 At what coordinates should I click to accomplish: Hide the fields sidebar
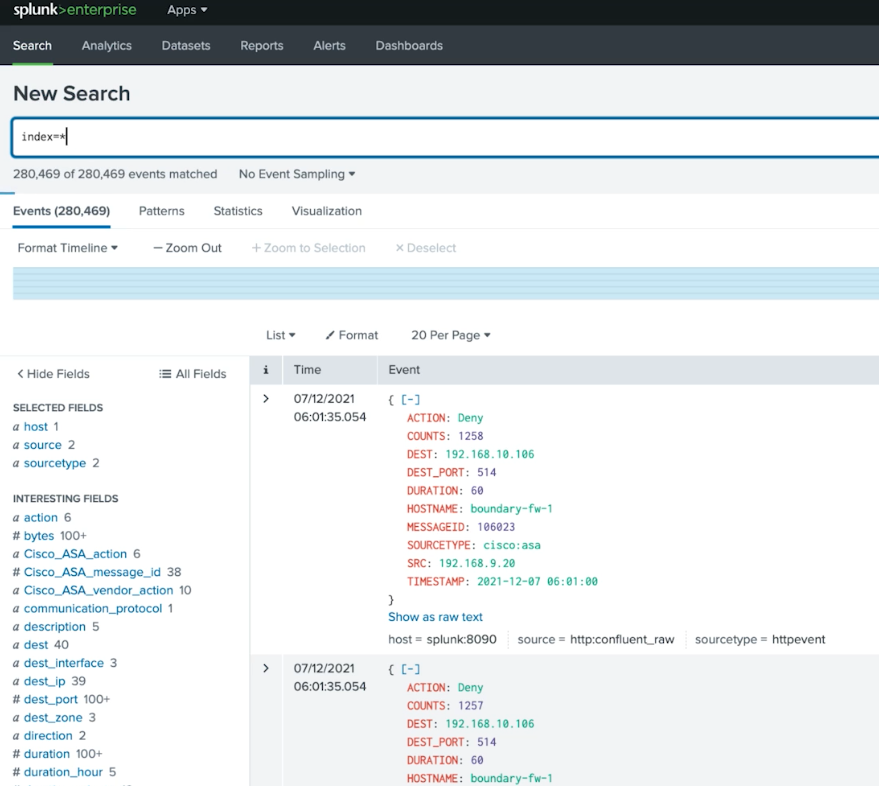tap(53, 374)
